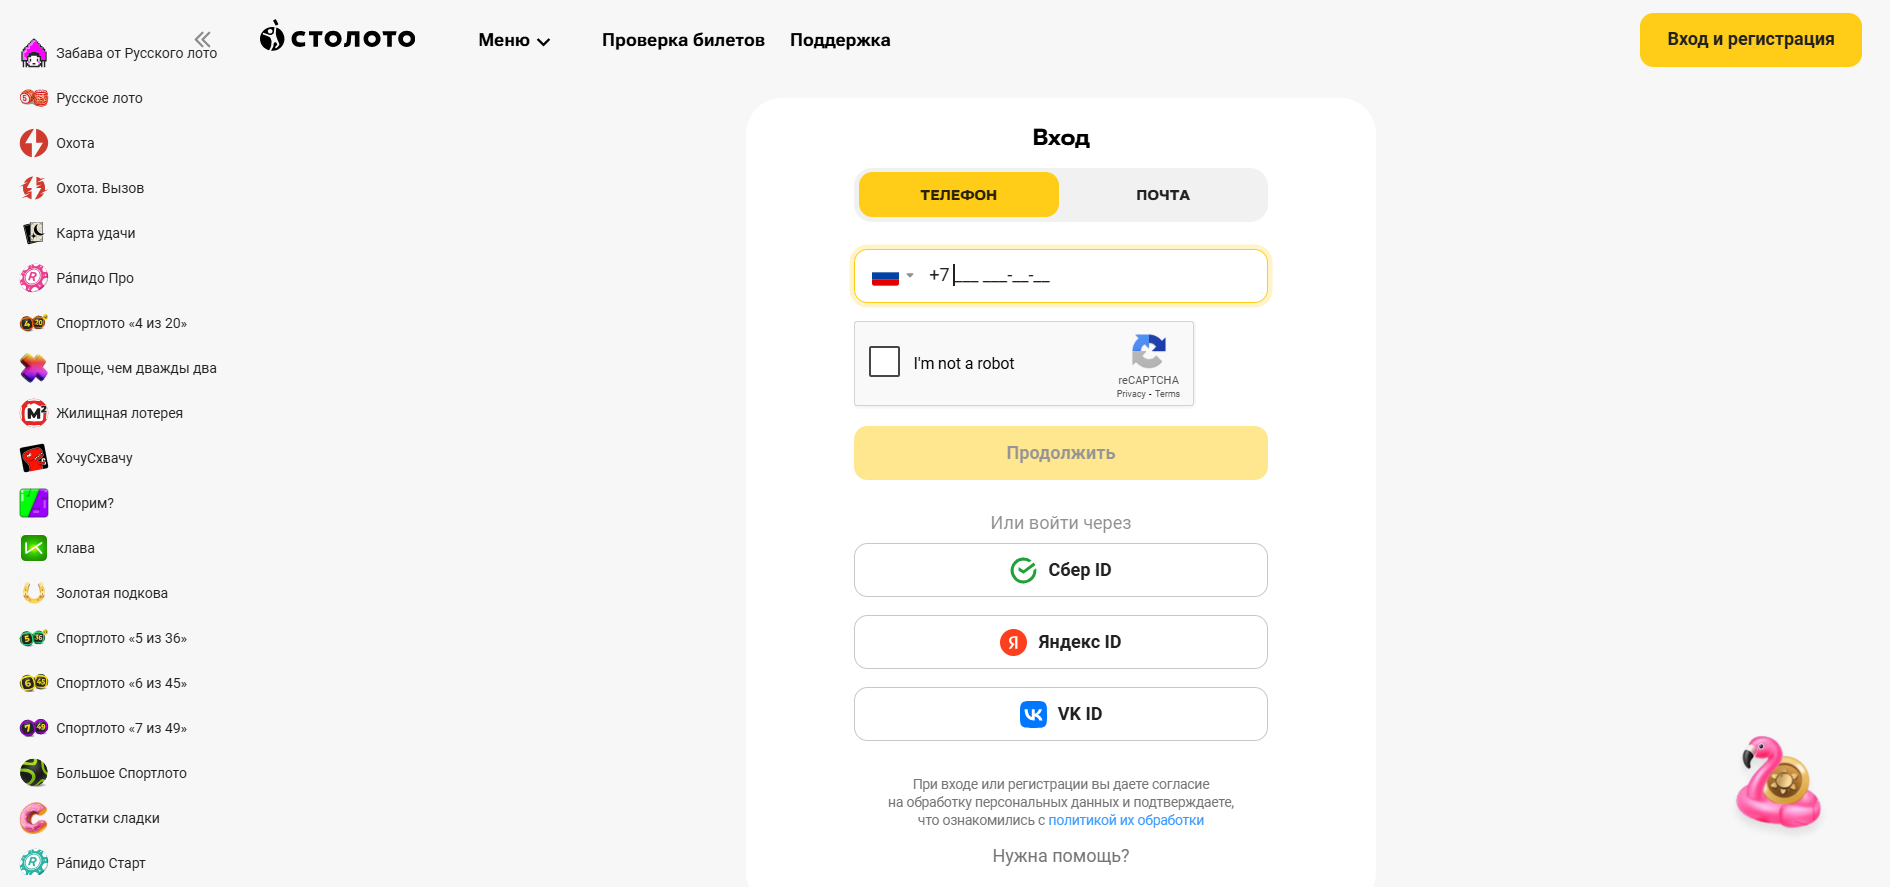This screenshot has width=1890, height=887.
Task: Click the Жилищная лотерея icon
Action: pos(34,413)
